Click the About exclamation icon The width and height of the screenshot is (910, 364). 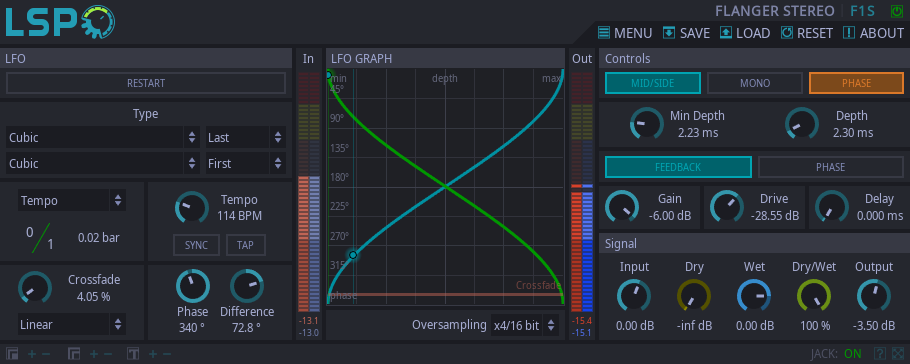(x=849, y=33)
